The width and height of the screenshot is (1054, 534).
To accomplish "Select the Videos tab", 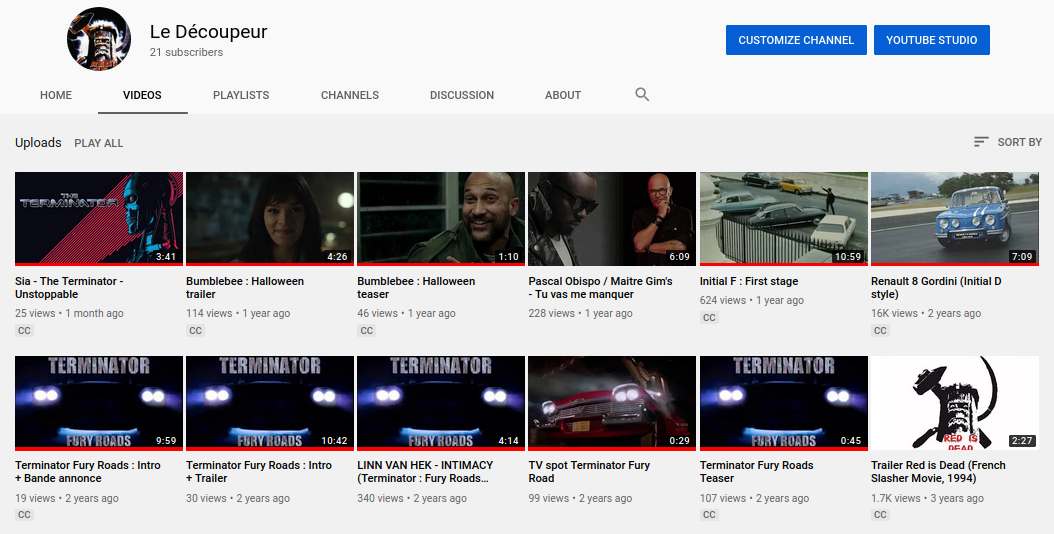I will tap(143, 95).
